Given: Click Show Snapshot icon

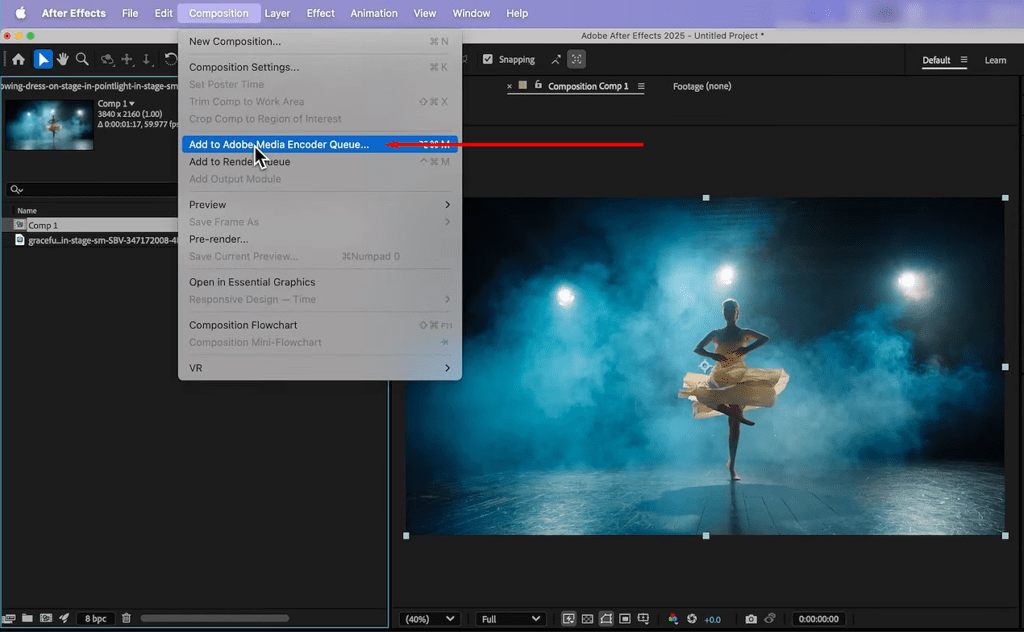Looking at the screenshot, I should pyautogui.click(x=770, y=619).
